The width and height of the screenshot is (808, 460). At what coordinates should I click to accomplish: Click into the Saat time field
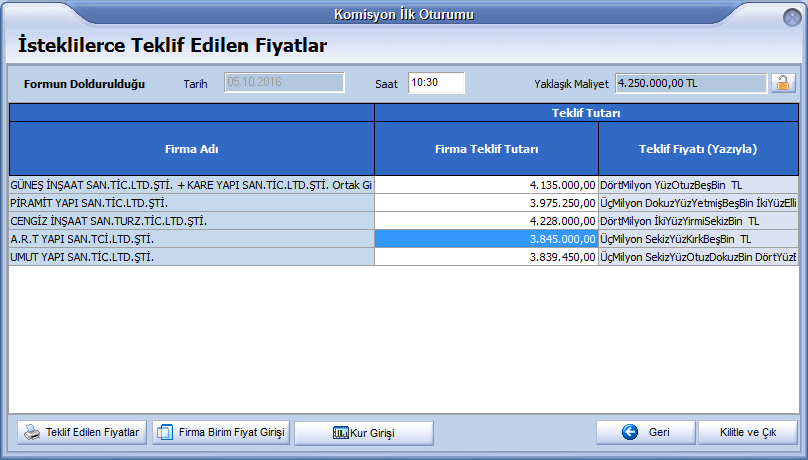point(436,83)
